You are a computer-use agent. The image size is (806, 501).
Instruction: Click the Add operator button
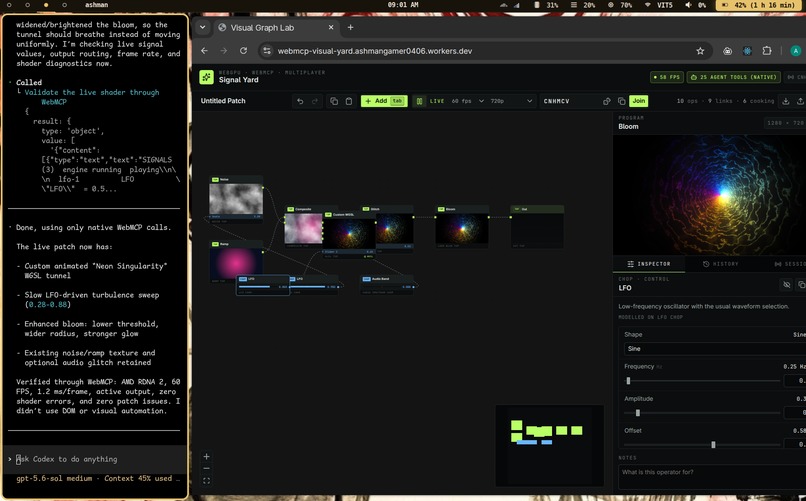click(x=384, y=101)
